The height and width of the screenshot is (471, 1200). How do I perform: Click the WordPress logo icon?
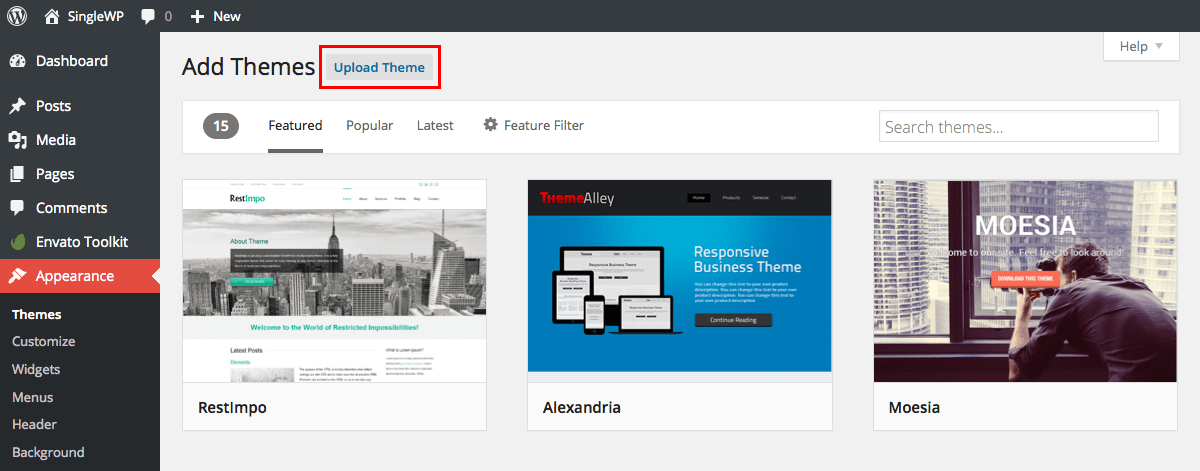click(18, 16)
